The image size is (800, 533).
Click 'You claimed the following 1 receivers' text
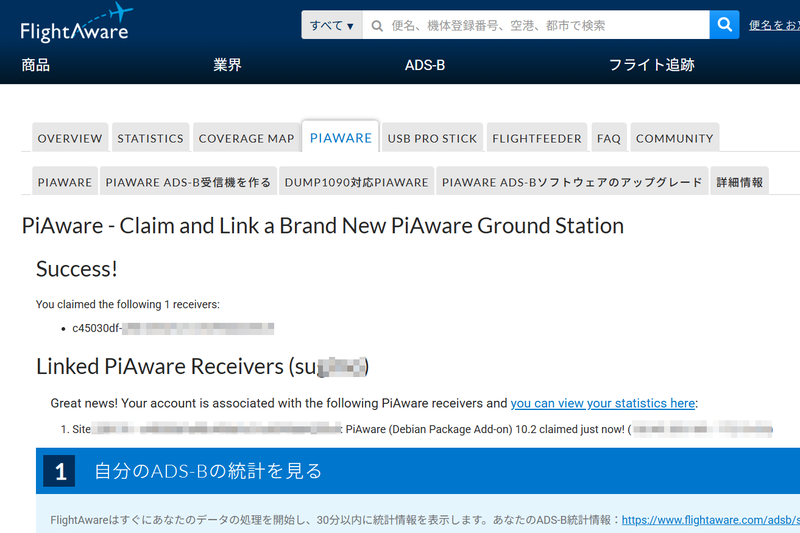point(128,304)
